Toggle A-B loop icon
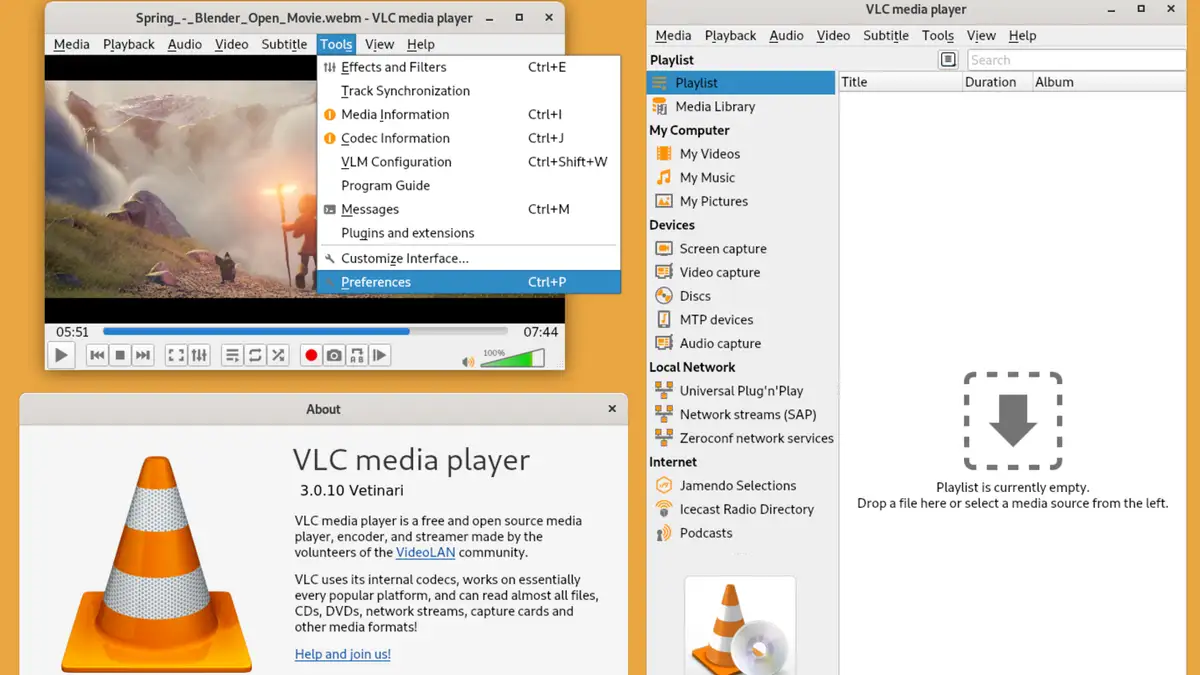 click(357, 355)
